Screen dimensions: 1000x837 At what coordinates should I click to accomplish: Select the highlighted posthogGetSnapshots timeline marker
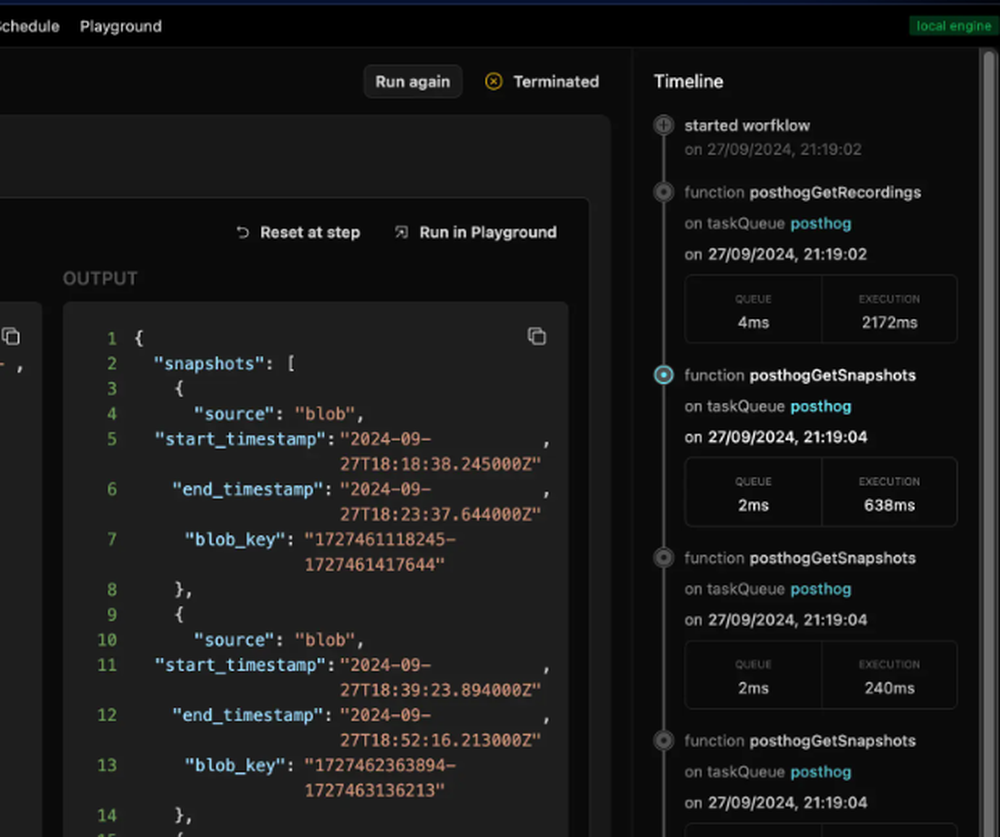(x=663, y=375)
